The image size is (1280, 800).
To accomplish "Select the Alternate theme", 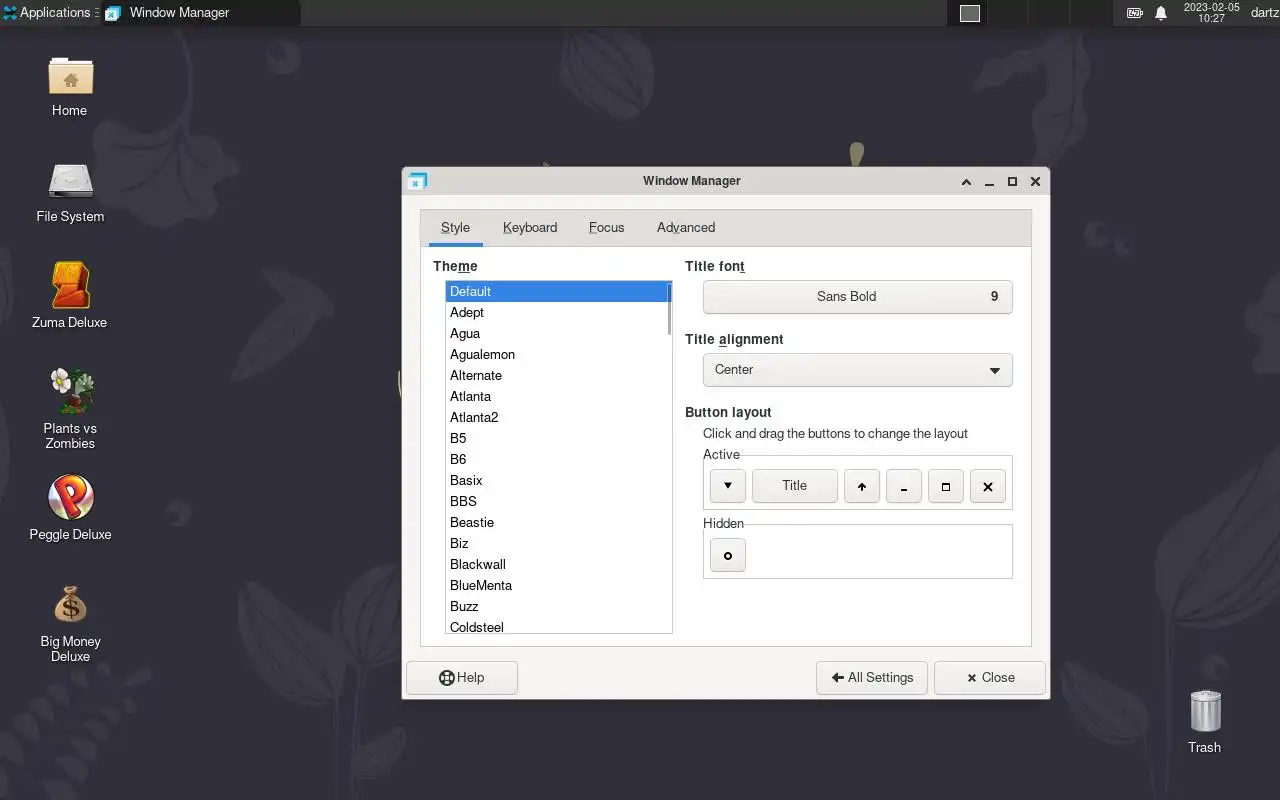I will coord(556,376).
